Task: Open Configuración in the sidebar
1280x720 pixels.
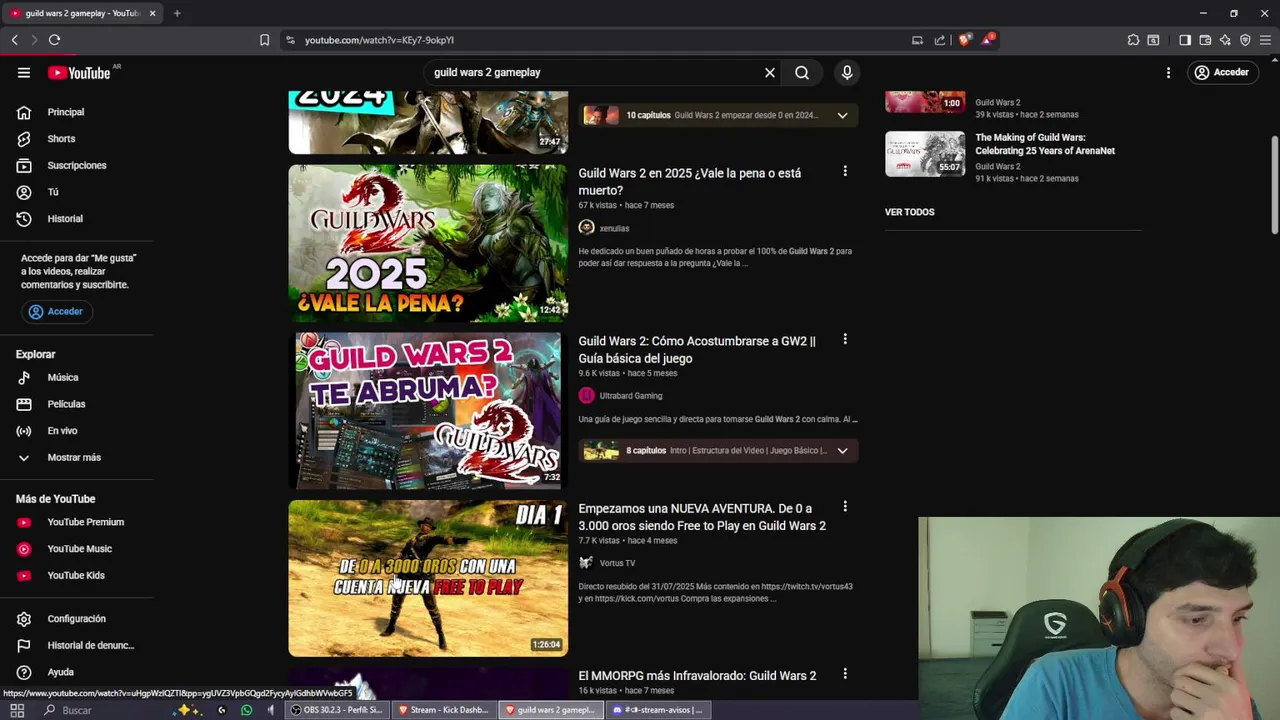Action: (77, 619)
